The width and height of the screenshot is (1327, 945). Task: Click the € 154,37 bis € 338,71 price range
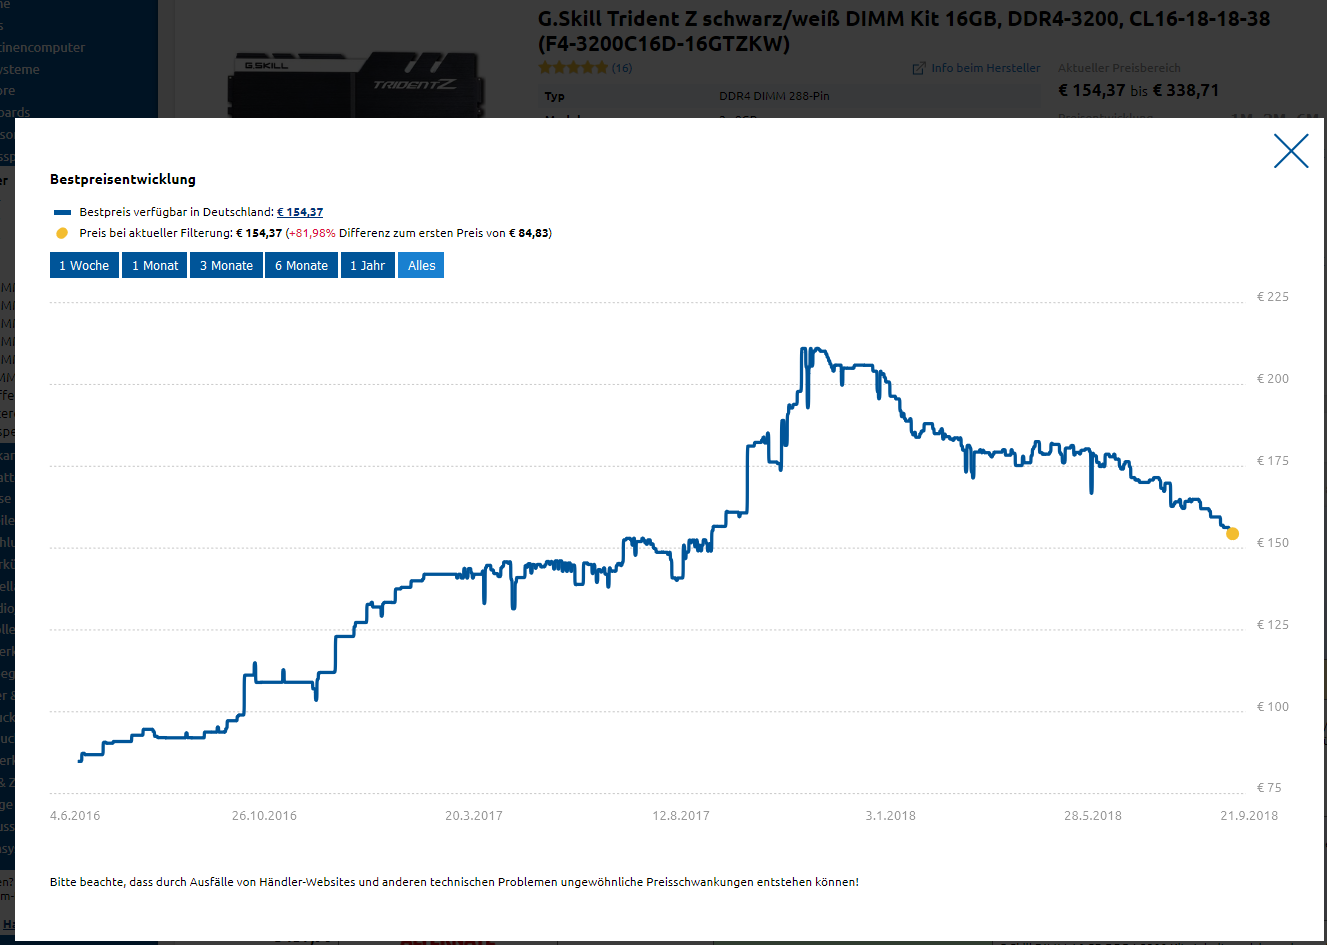(x=1138, y=90)
